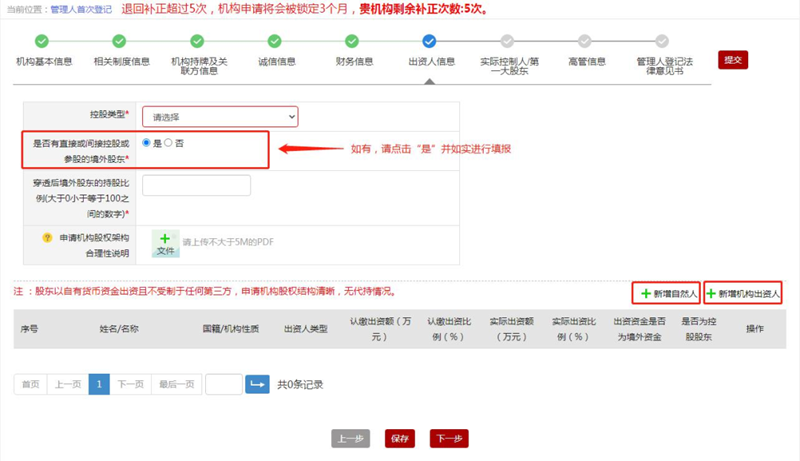Click 新增机构出资人 button
Screen dimensions: 800x461
point(742,293)
